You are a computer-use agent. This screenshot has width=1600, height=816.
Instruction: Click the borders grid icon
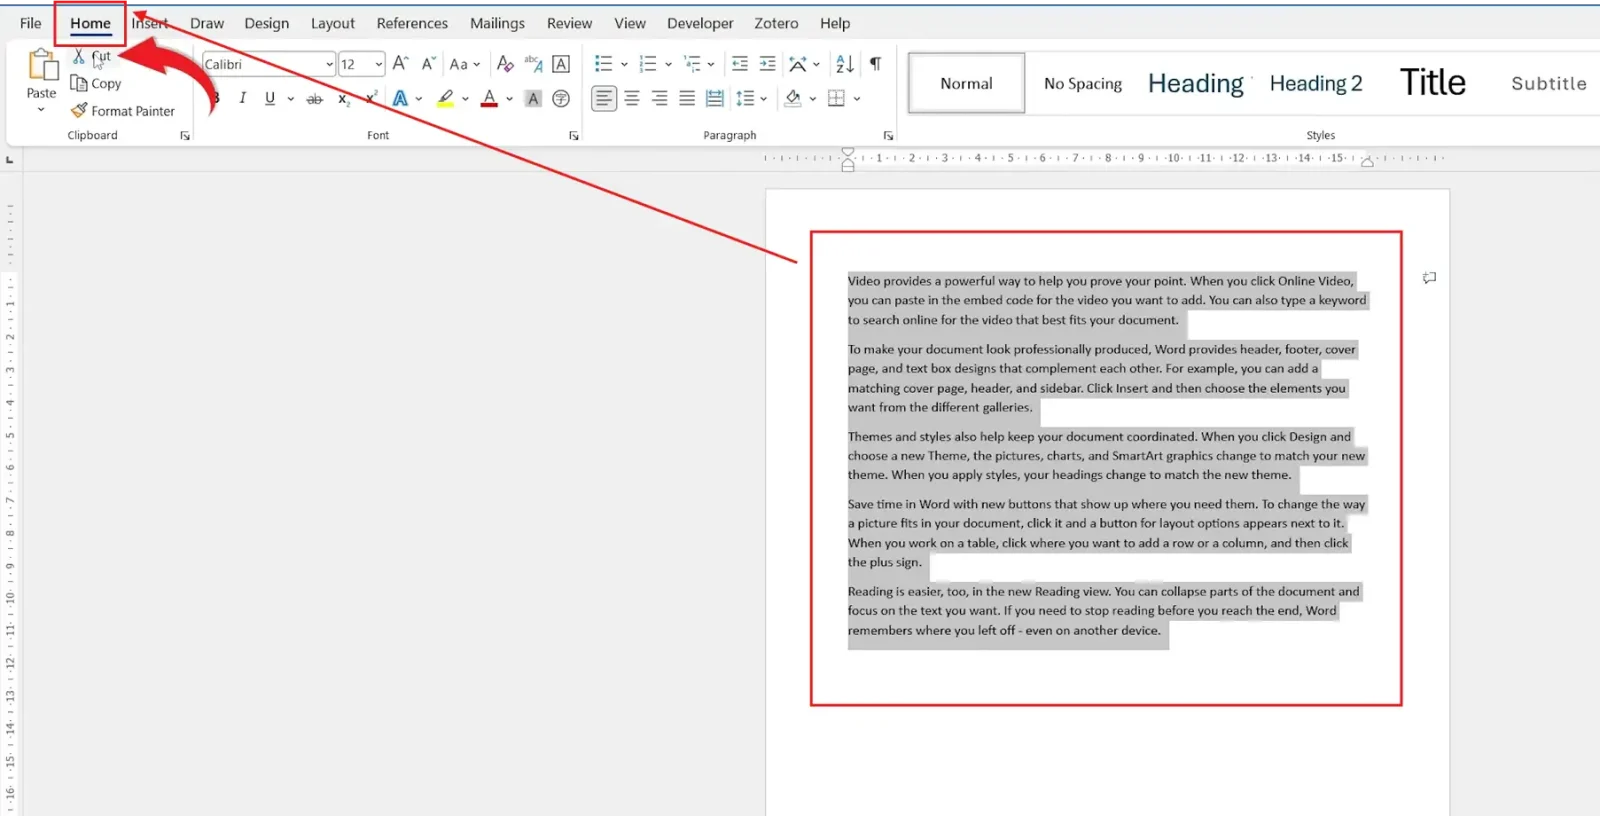[x=837, y=98]
